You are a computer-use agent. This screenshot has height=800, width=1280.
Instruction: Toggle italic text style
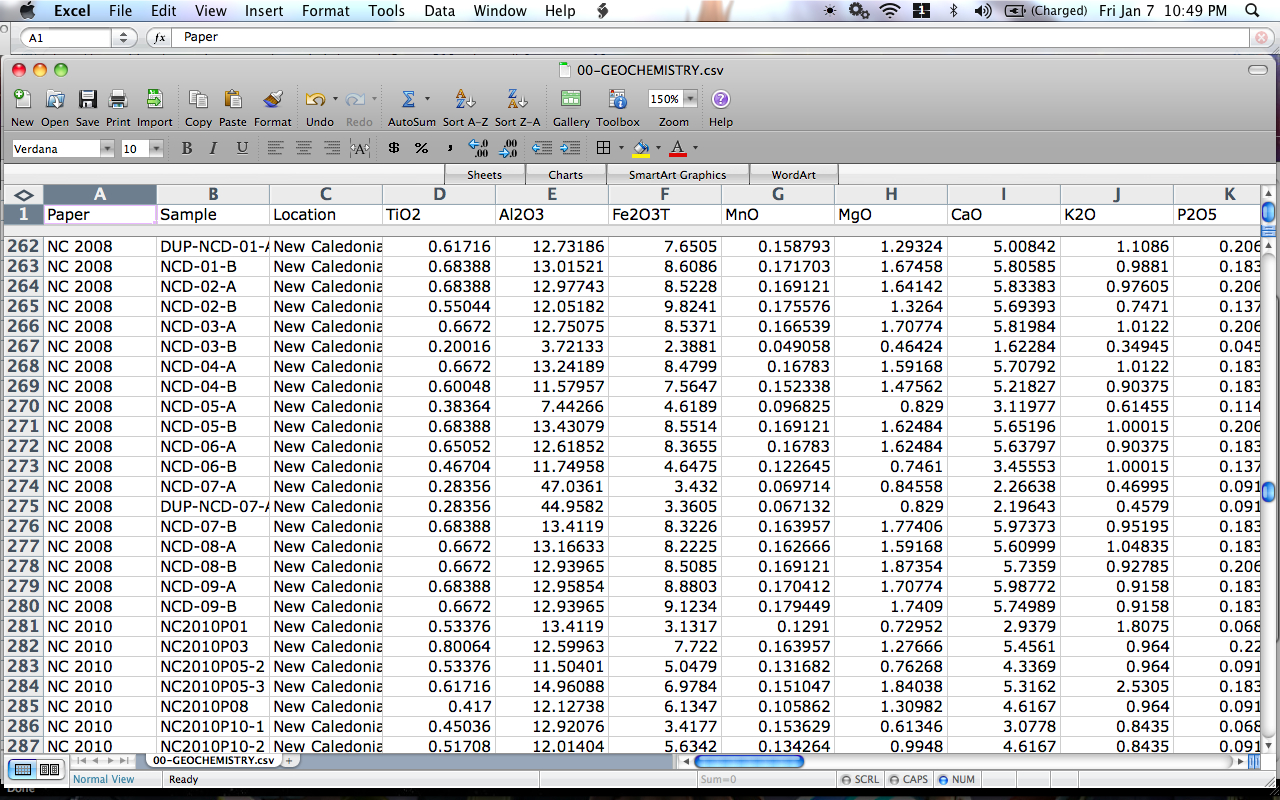[213, 148]
